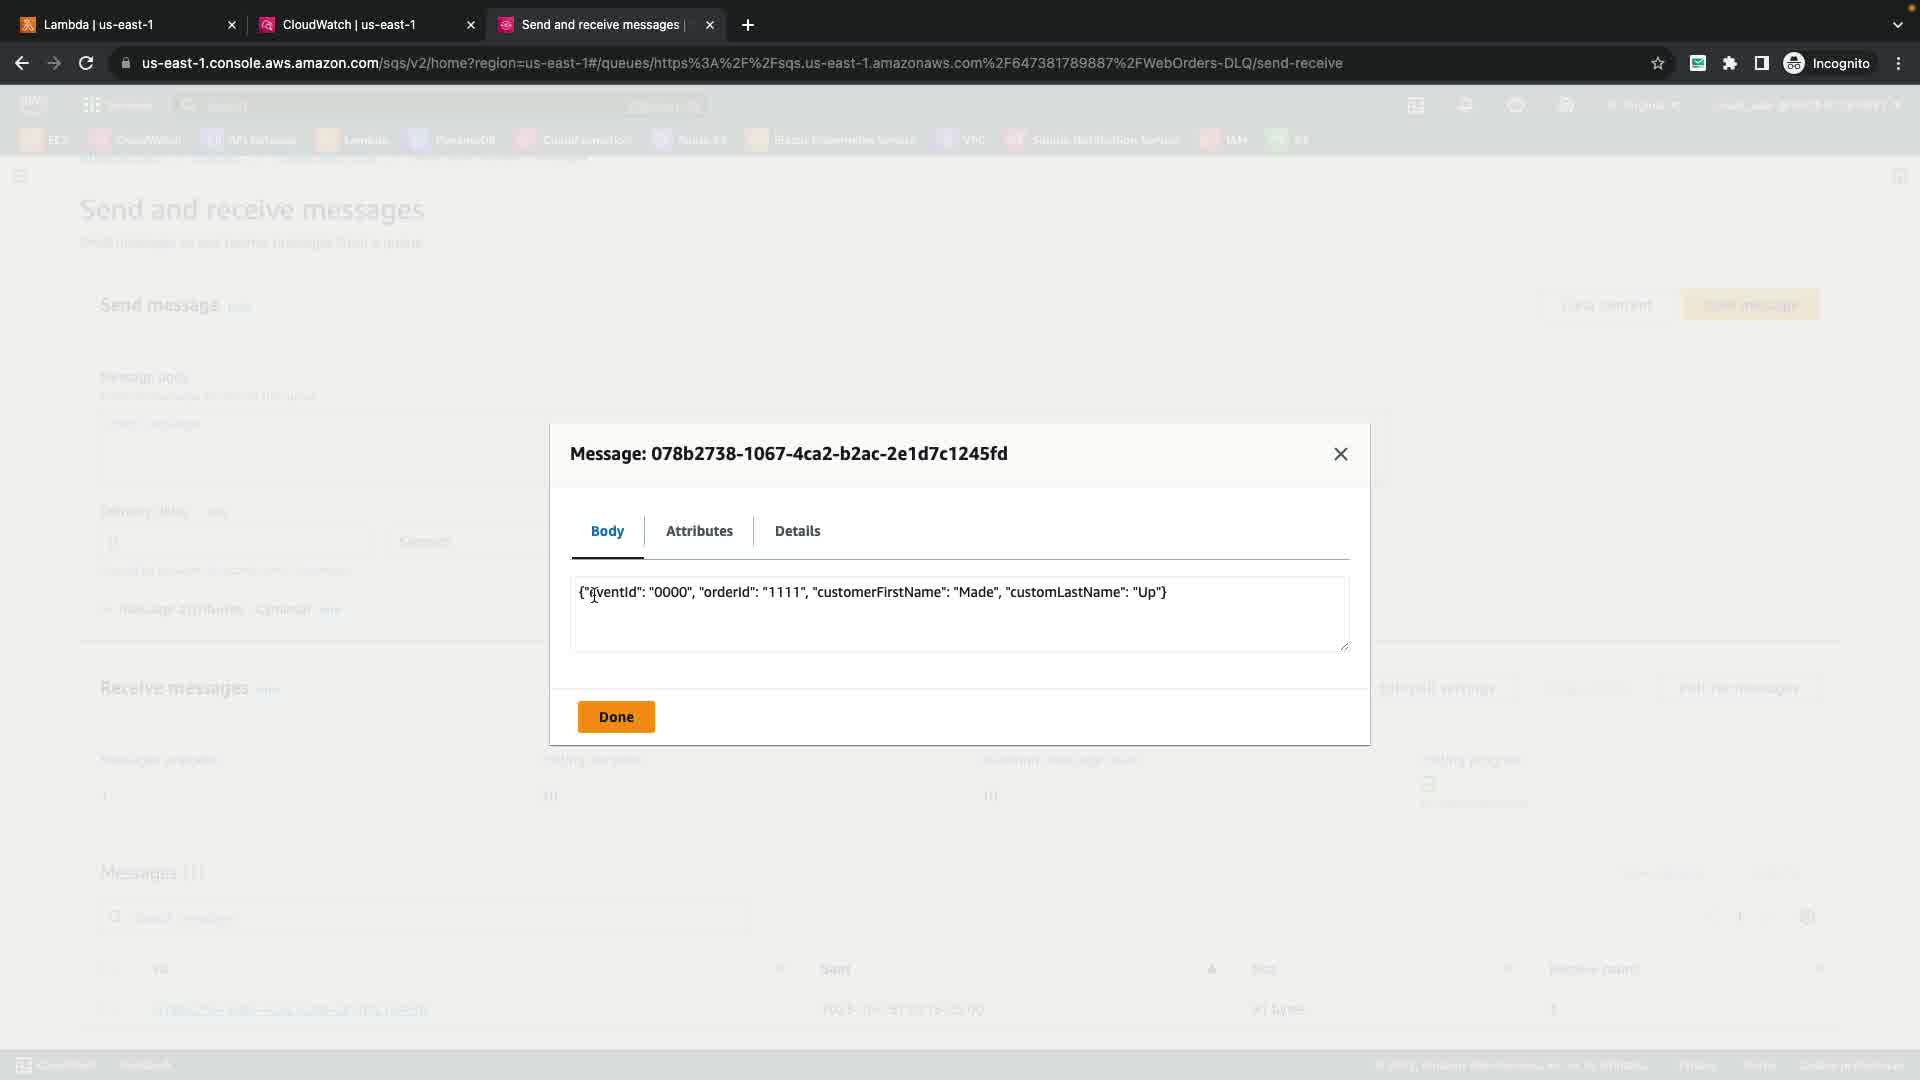The height and width of the screenshot is (1080, 1920).
Task: Focus the address bar URL
Action: [740, 63]
